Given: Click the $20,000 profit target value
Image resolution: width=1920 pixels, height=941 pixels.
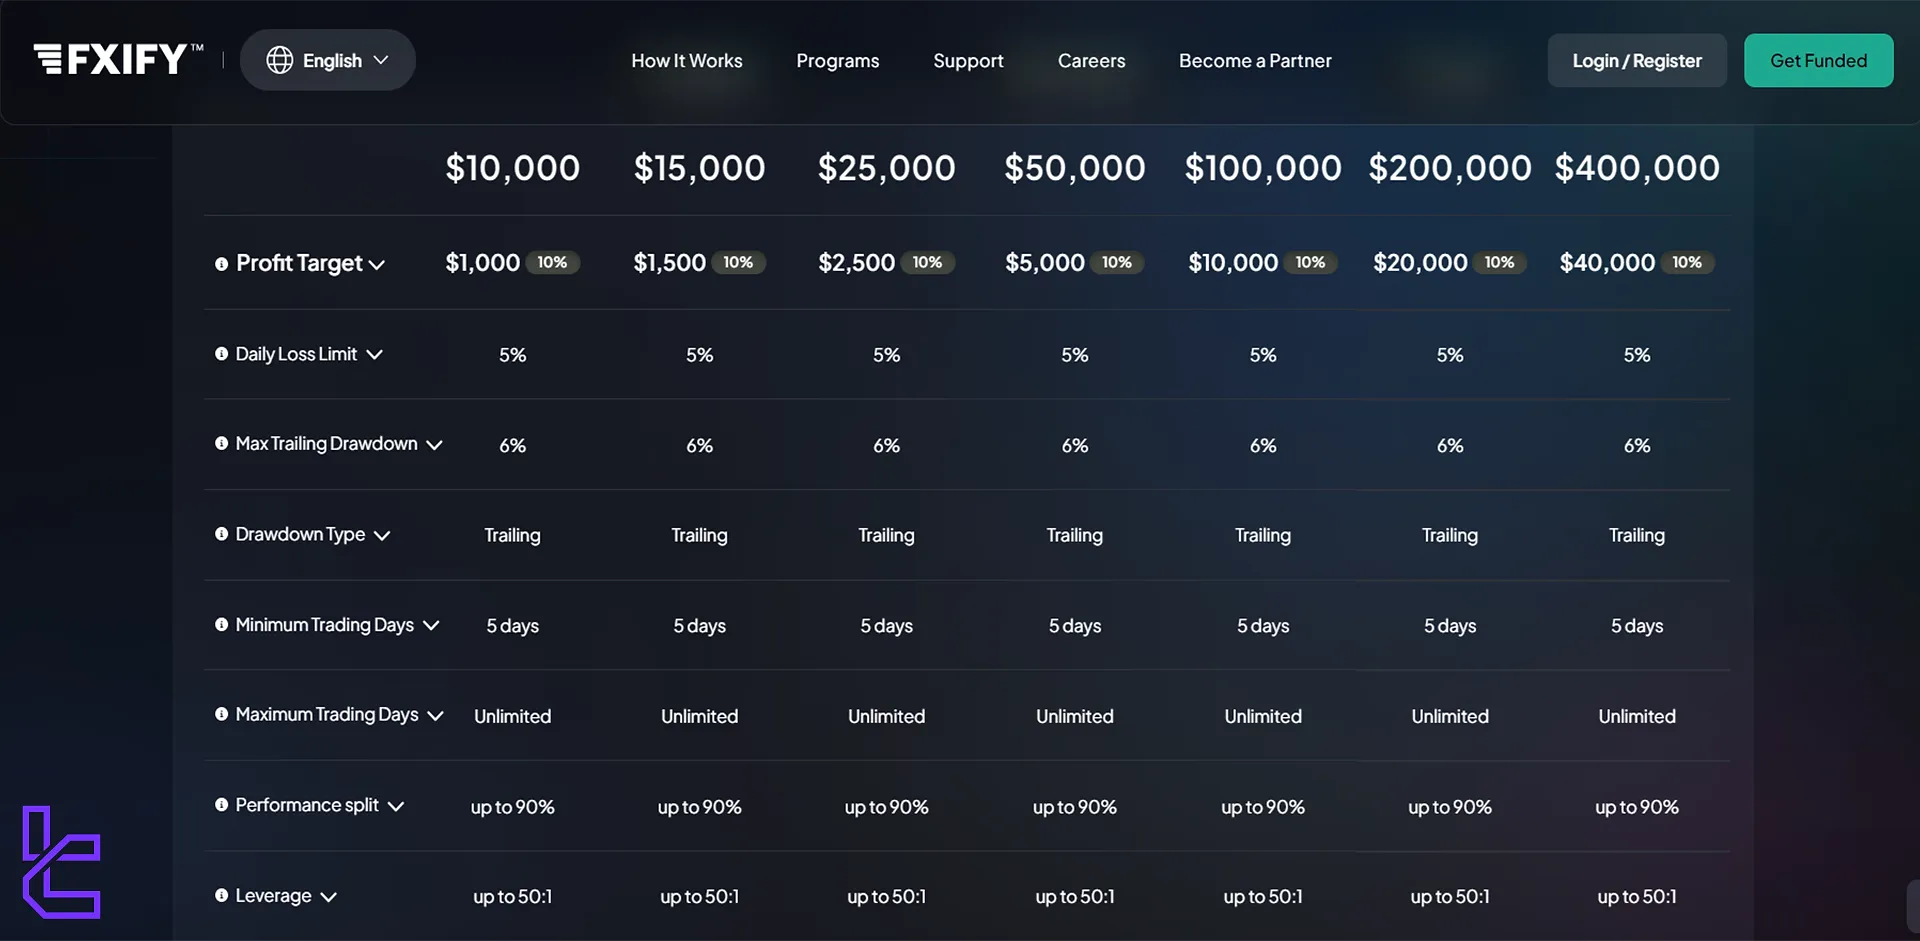Looking at the screenshot, I should (x=1420, y=263).
